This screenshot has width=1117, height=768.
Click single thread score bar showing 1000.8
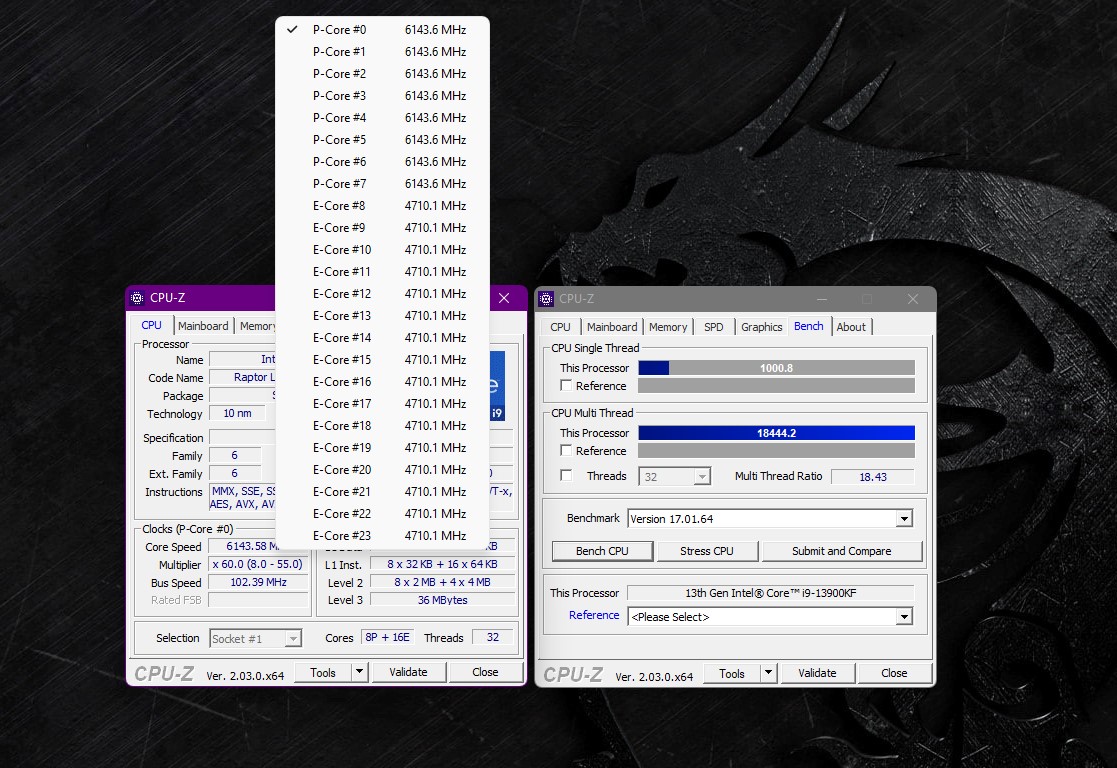click(776, 368)
